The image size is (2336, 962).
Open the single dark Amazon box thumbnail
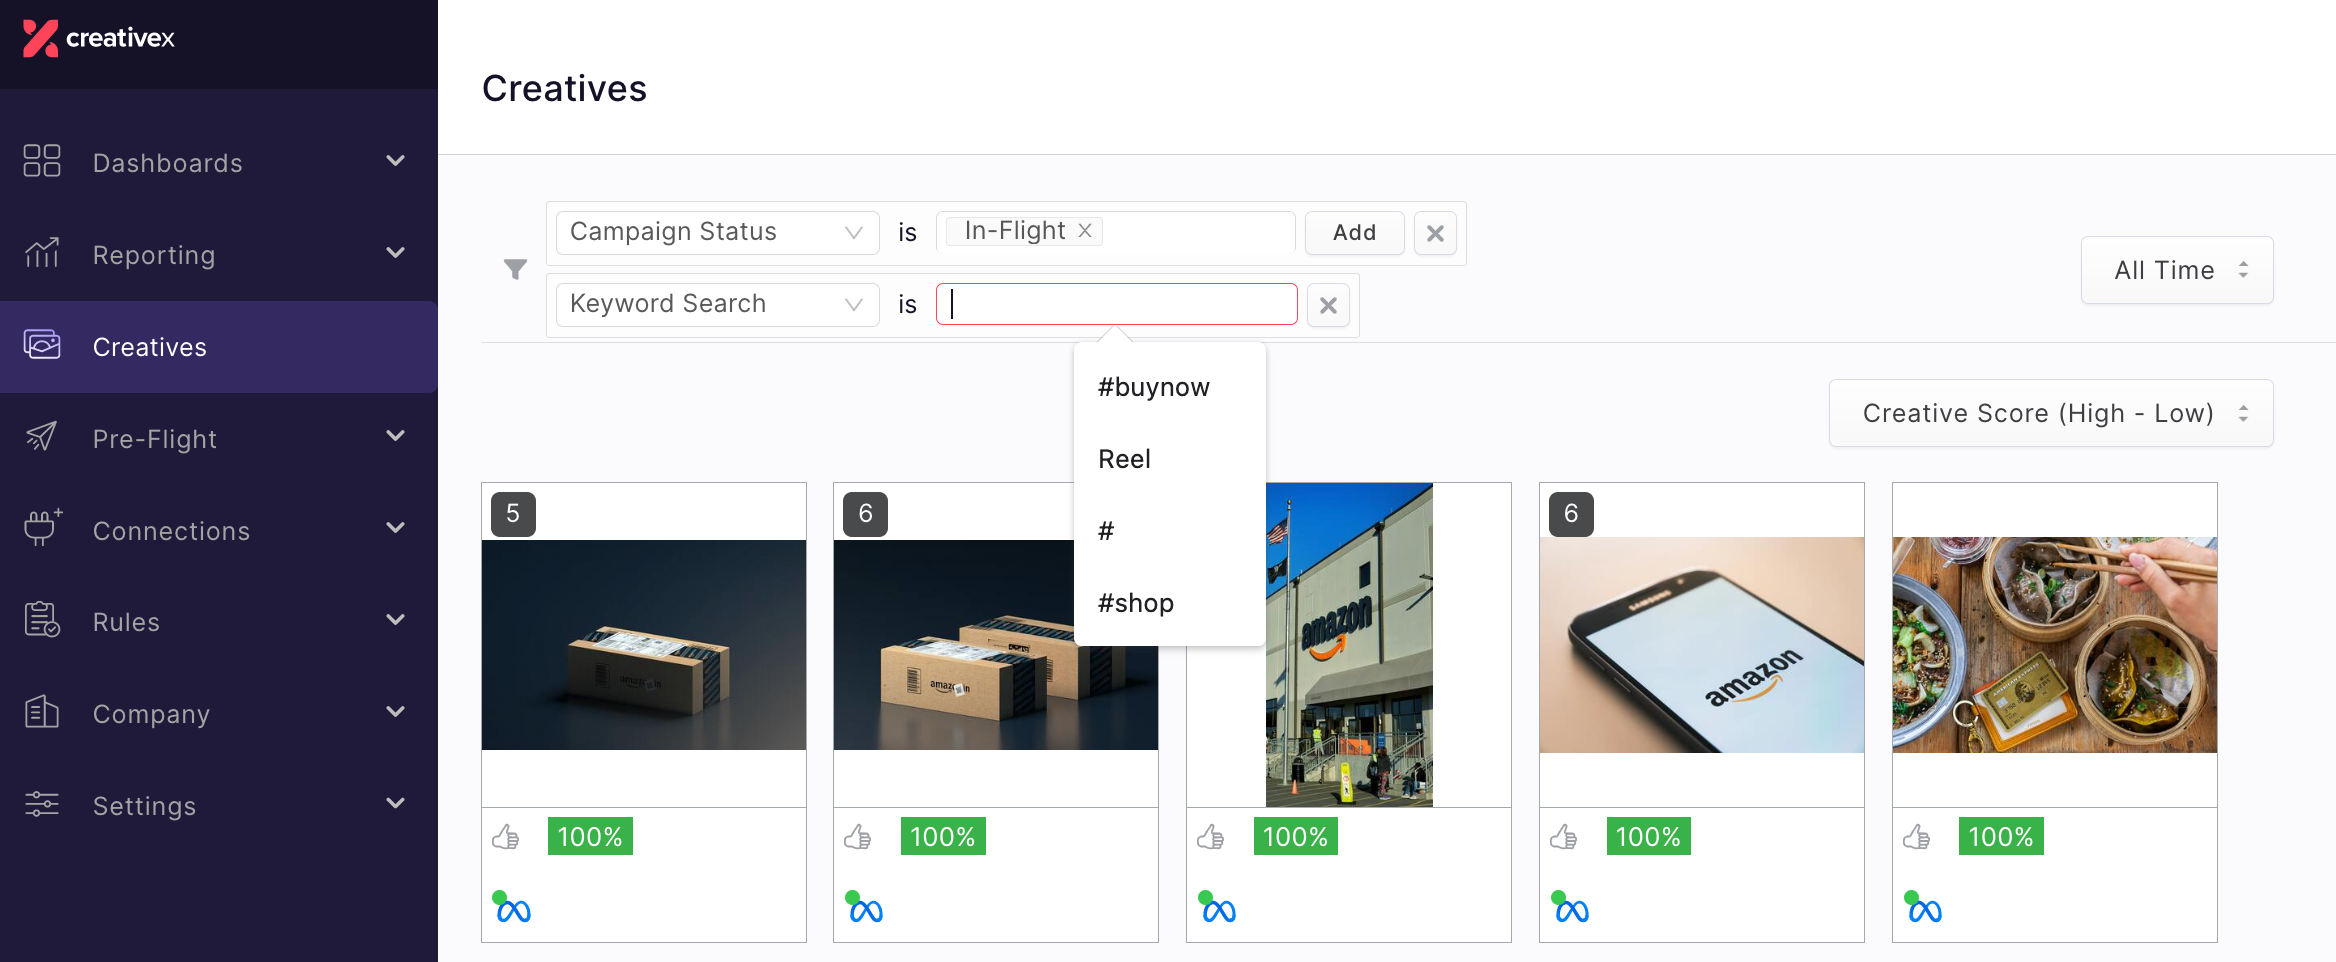click(x=644, y=645)
